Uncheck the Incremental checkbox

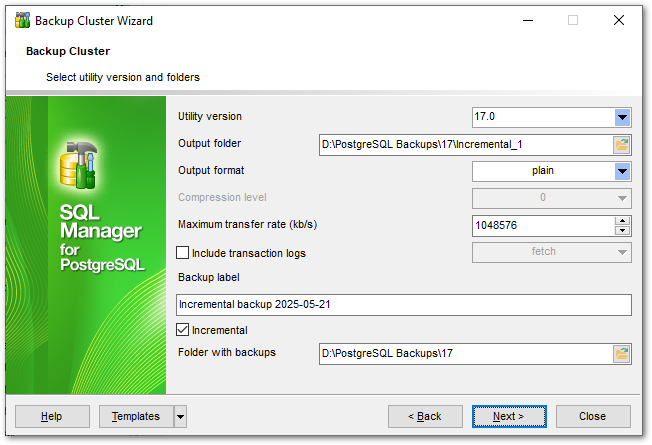click(183, 329)
